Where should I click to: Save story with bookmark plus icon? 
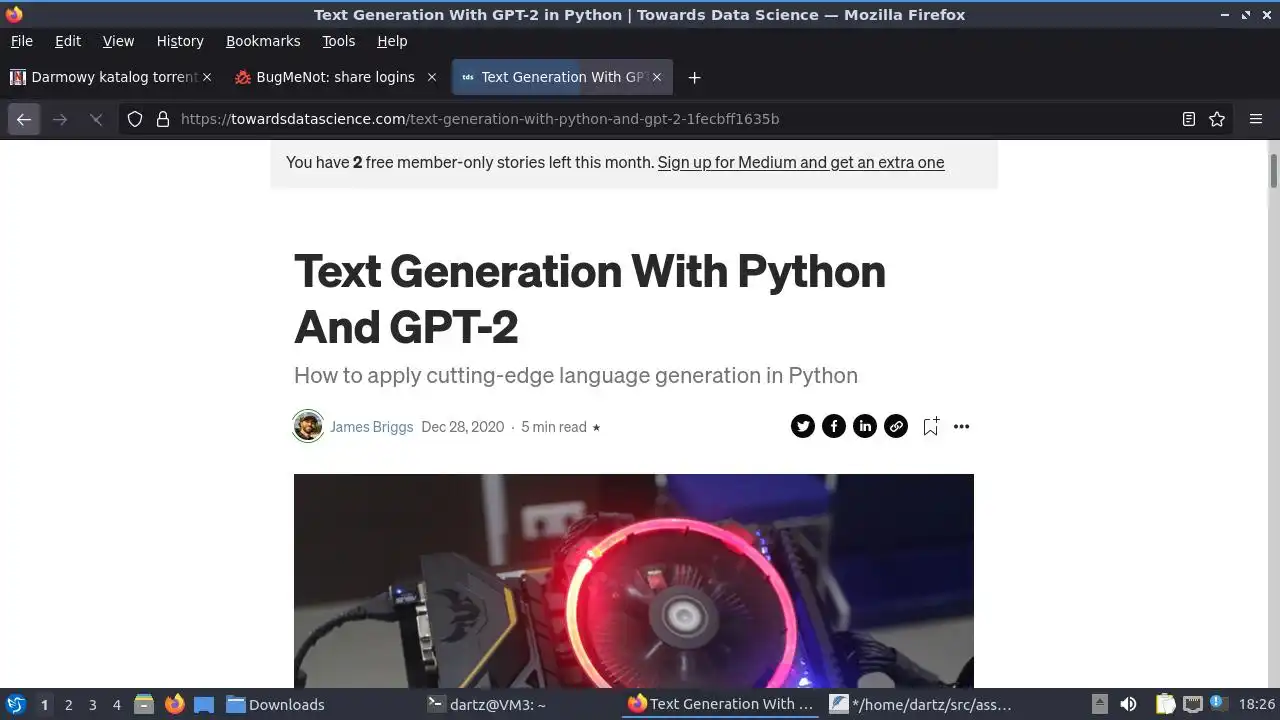pyautogui.click(x=930, y=427)
